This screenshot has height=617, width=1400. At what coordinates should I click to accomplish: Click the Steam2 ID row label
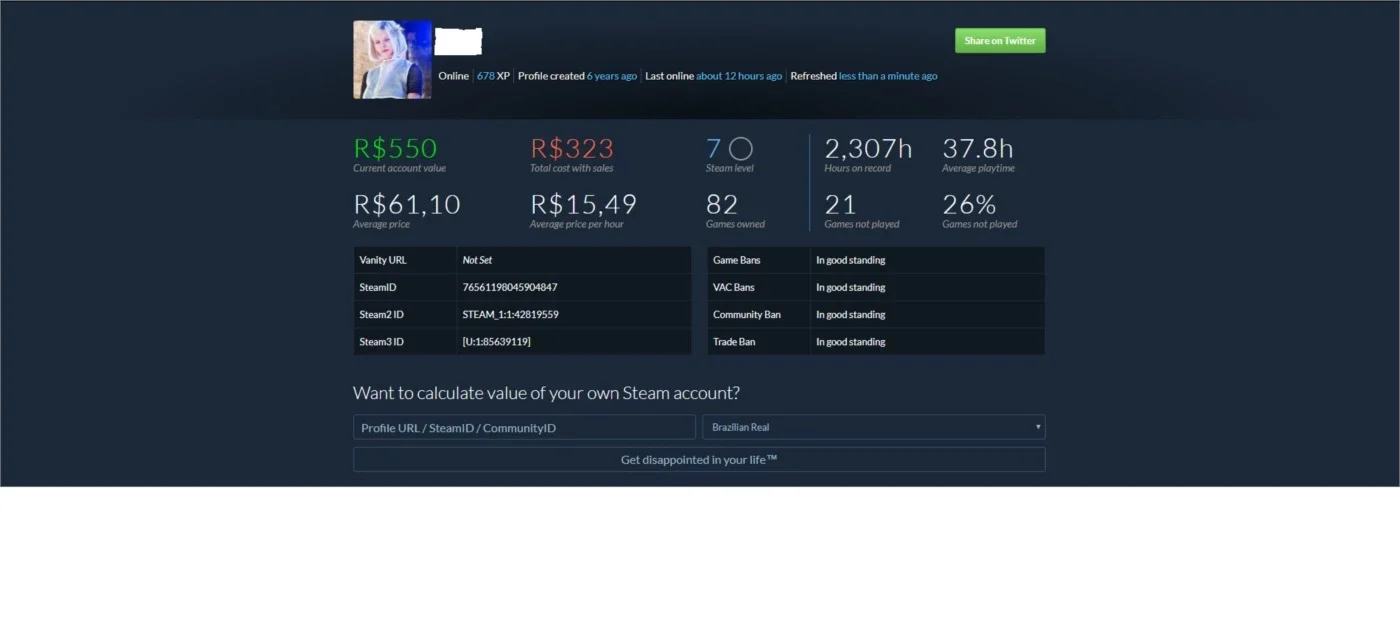[381, 314]
